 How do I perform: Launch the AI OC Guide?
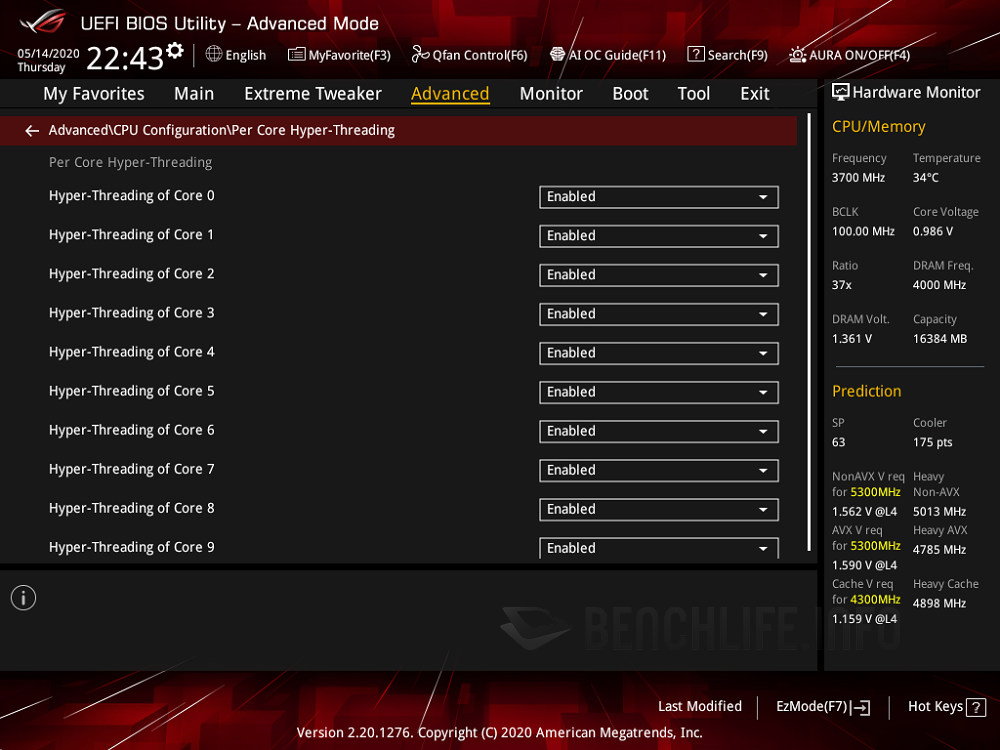click(608, 55)
